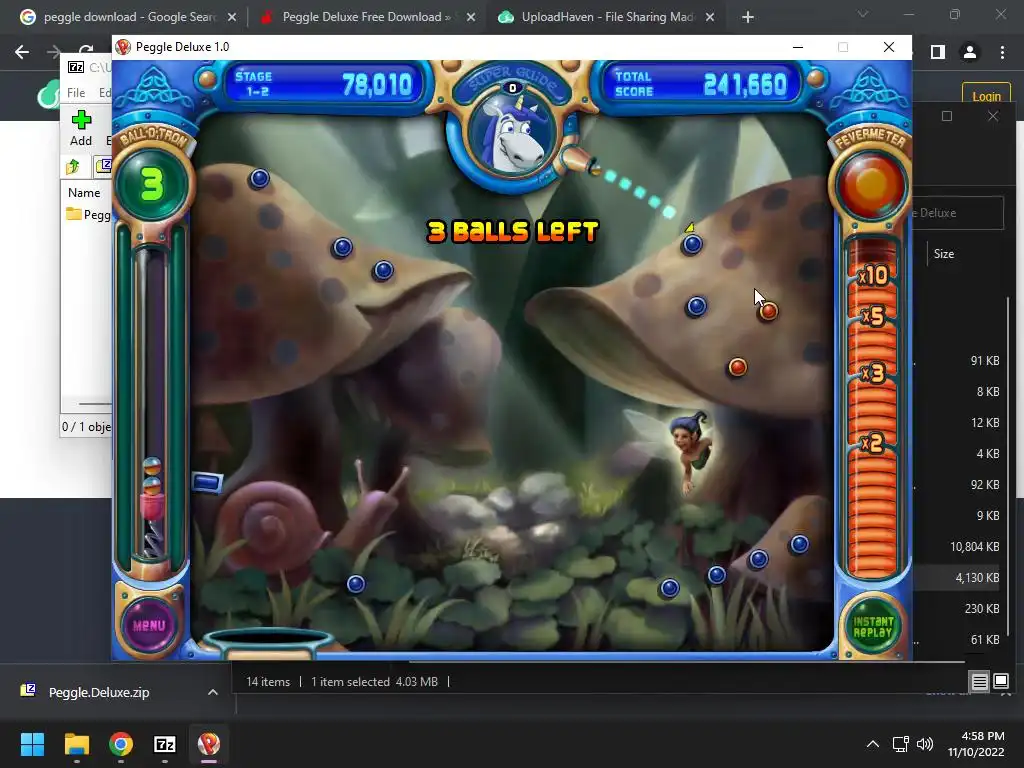This screenshot has height=768, width=1024.
Task: Open File Explorer from taskbar
Action: click(x=76, y=744)
